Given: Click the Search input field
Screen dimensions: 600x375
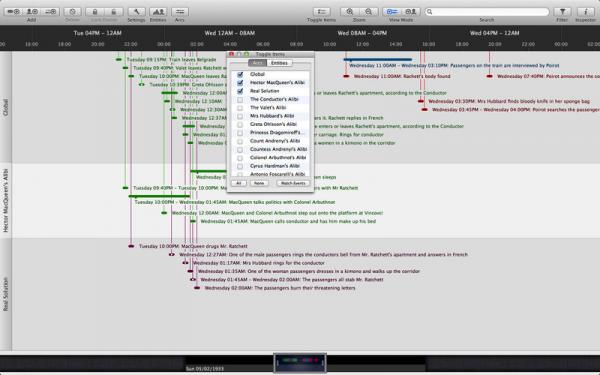Looking at the screenshot, I should click(x=486, y=12).
